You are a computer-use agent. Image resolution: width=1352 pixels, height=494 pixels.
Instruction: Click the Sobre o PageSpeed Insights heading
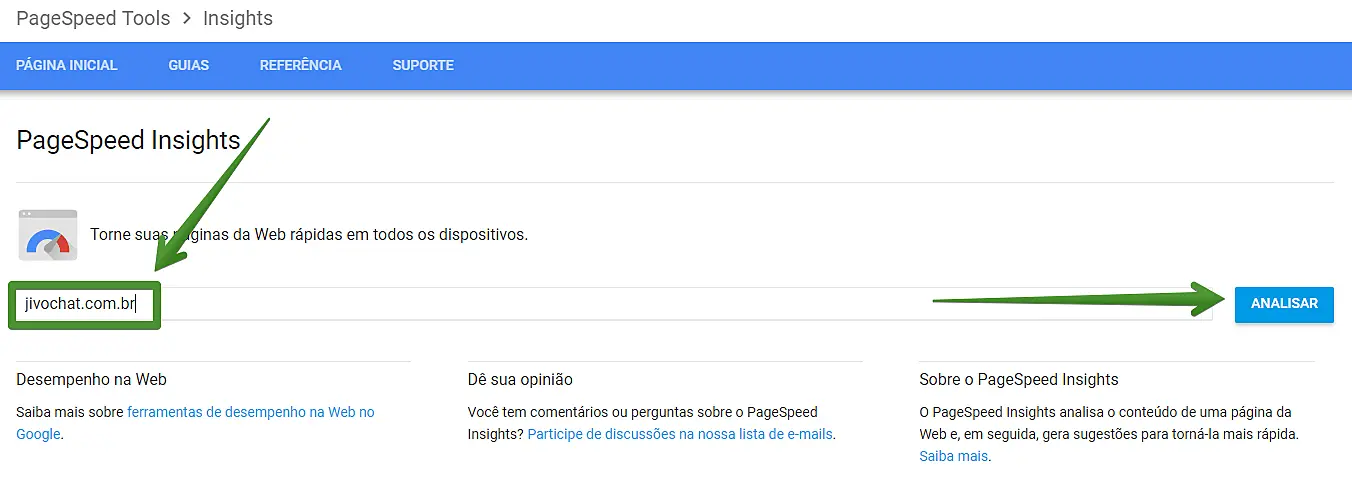[x=1019, y=380]
